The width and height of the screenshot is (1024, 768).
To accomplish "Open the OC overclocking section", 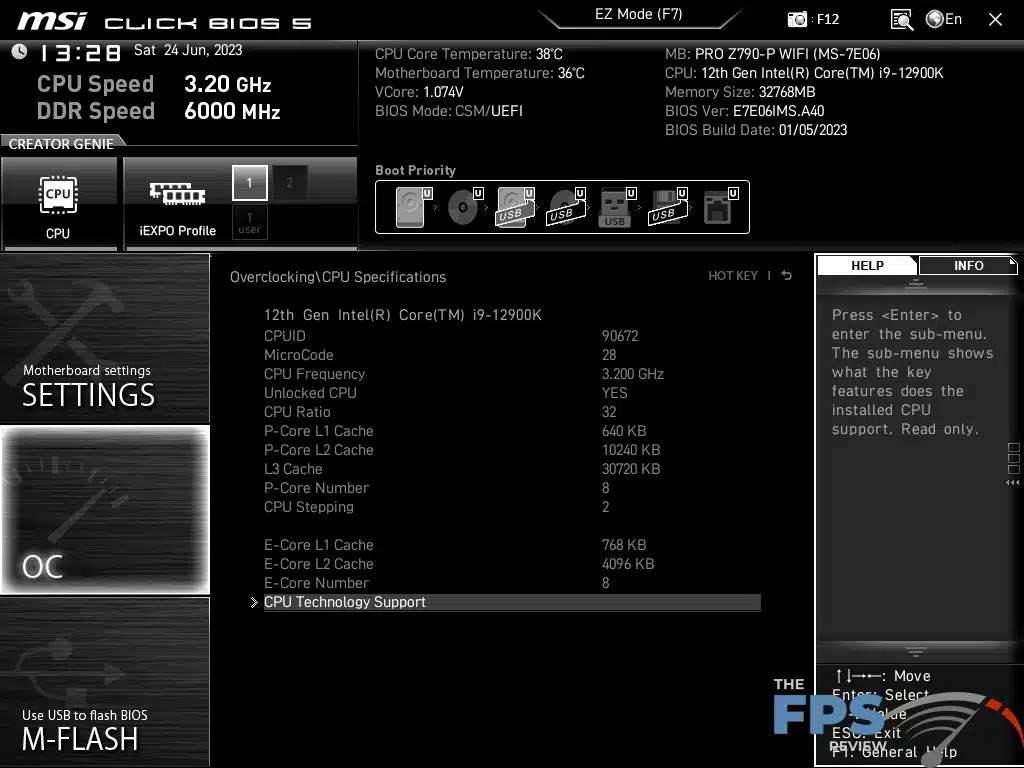I will (x=104, y=509).
